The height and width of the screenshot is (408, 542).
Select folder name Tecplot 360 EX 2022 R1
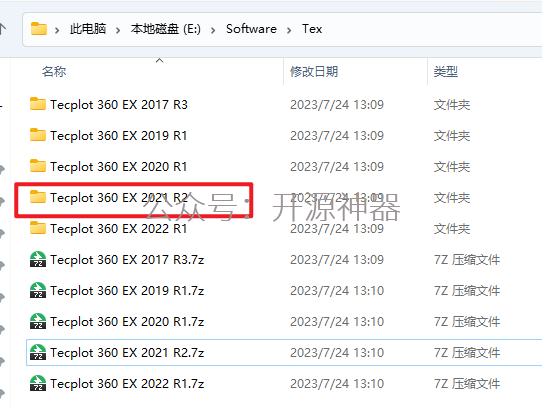(x=119, y=229)
